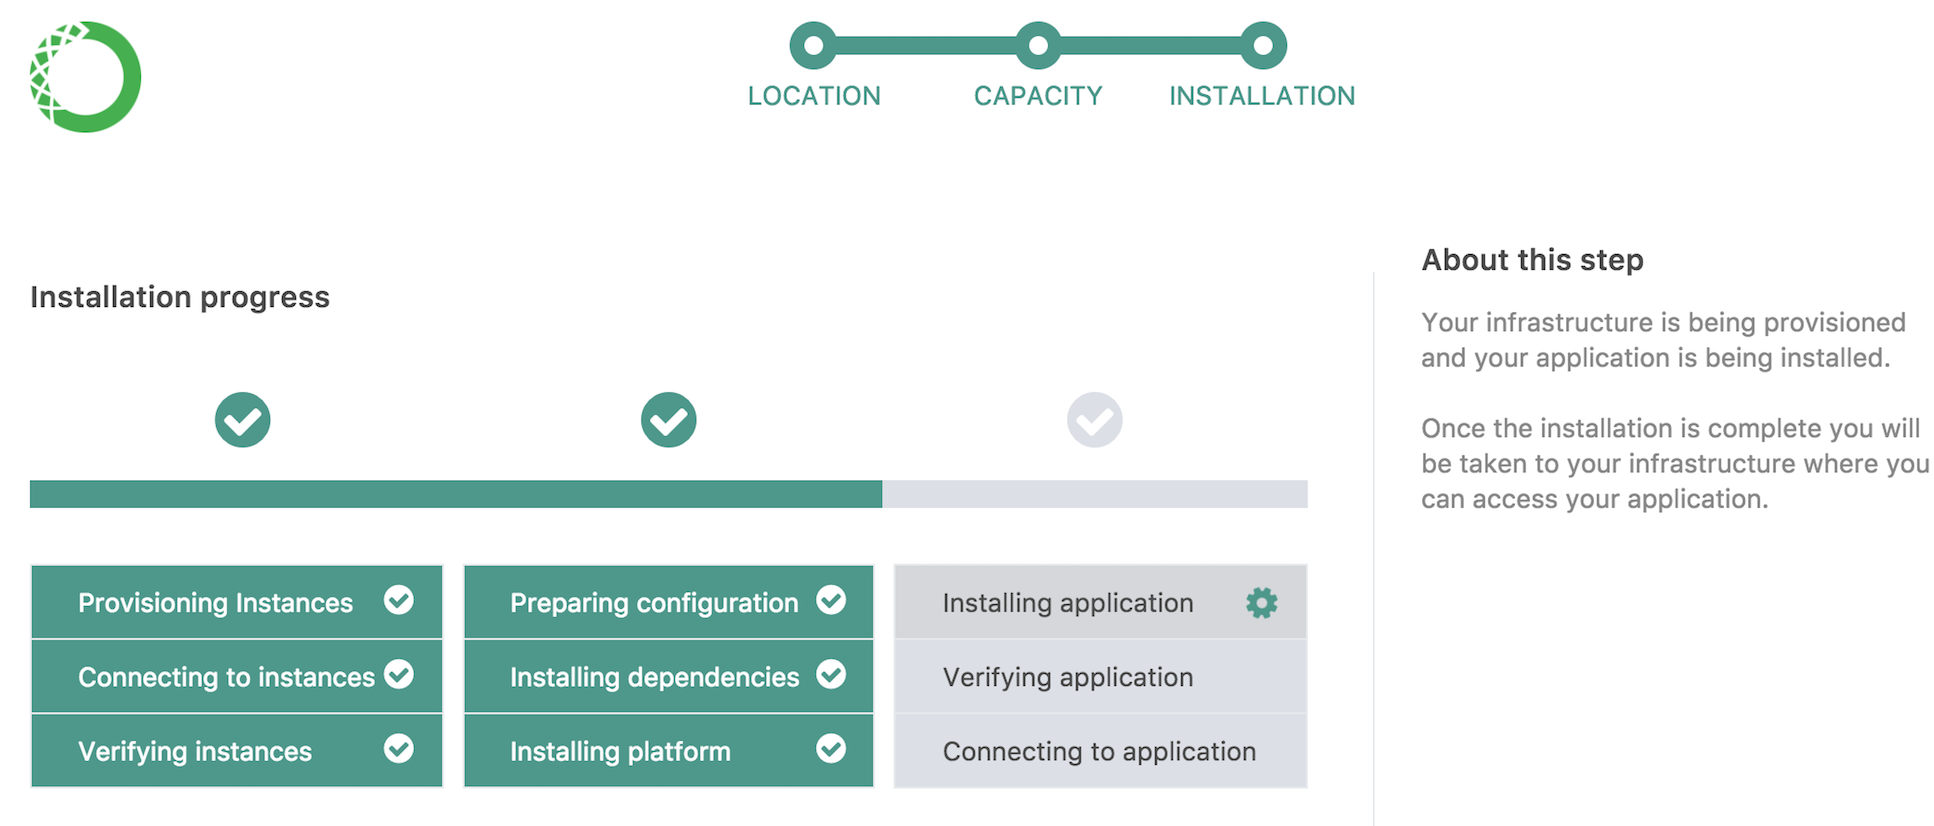Screen dimensions: 1934x826
Task: Click the Connecting to application step row
Action: 1099,751
